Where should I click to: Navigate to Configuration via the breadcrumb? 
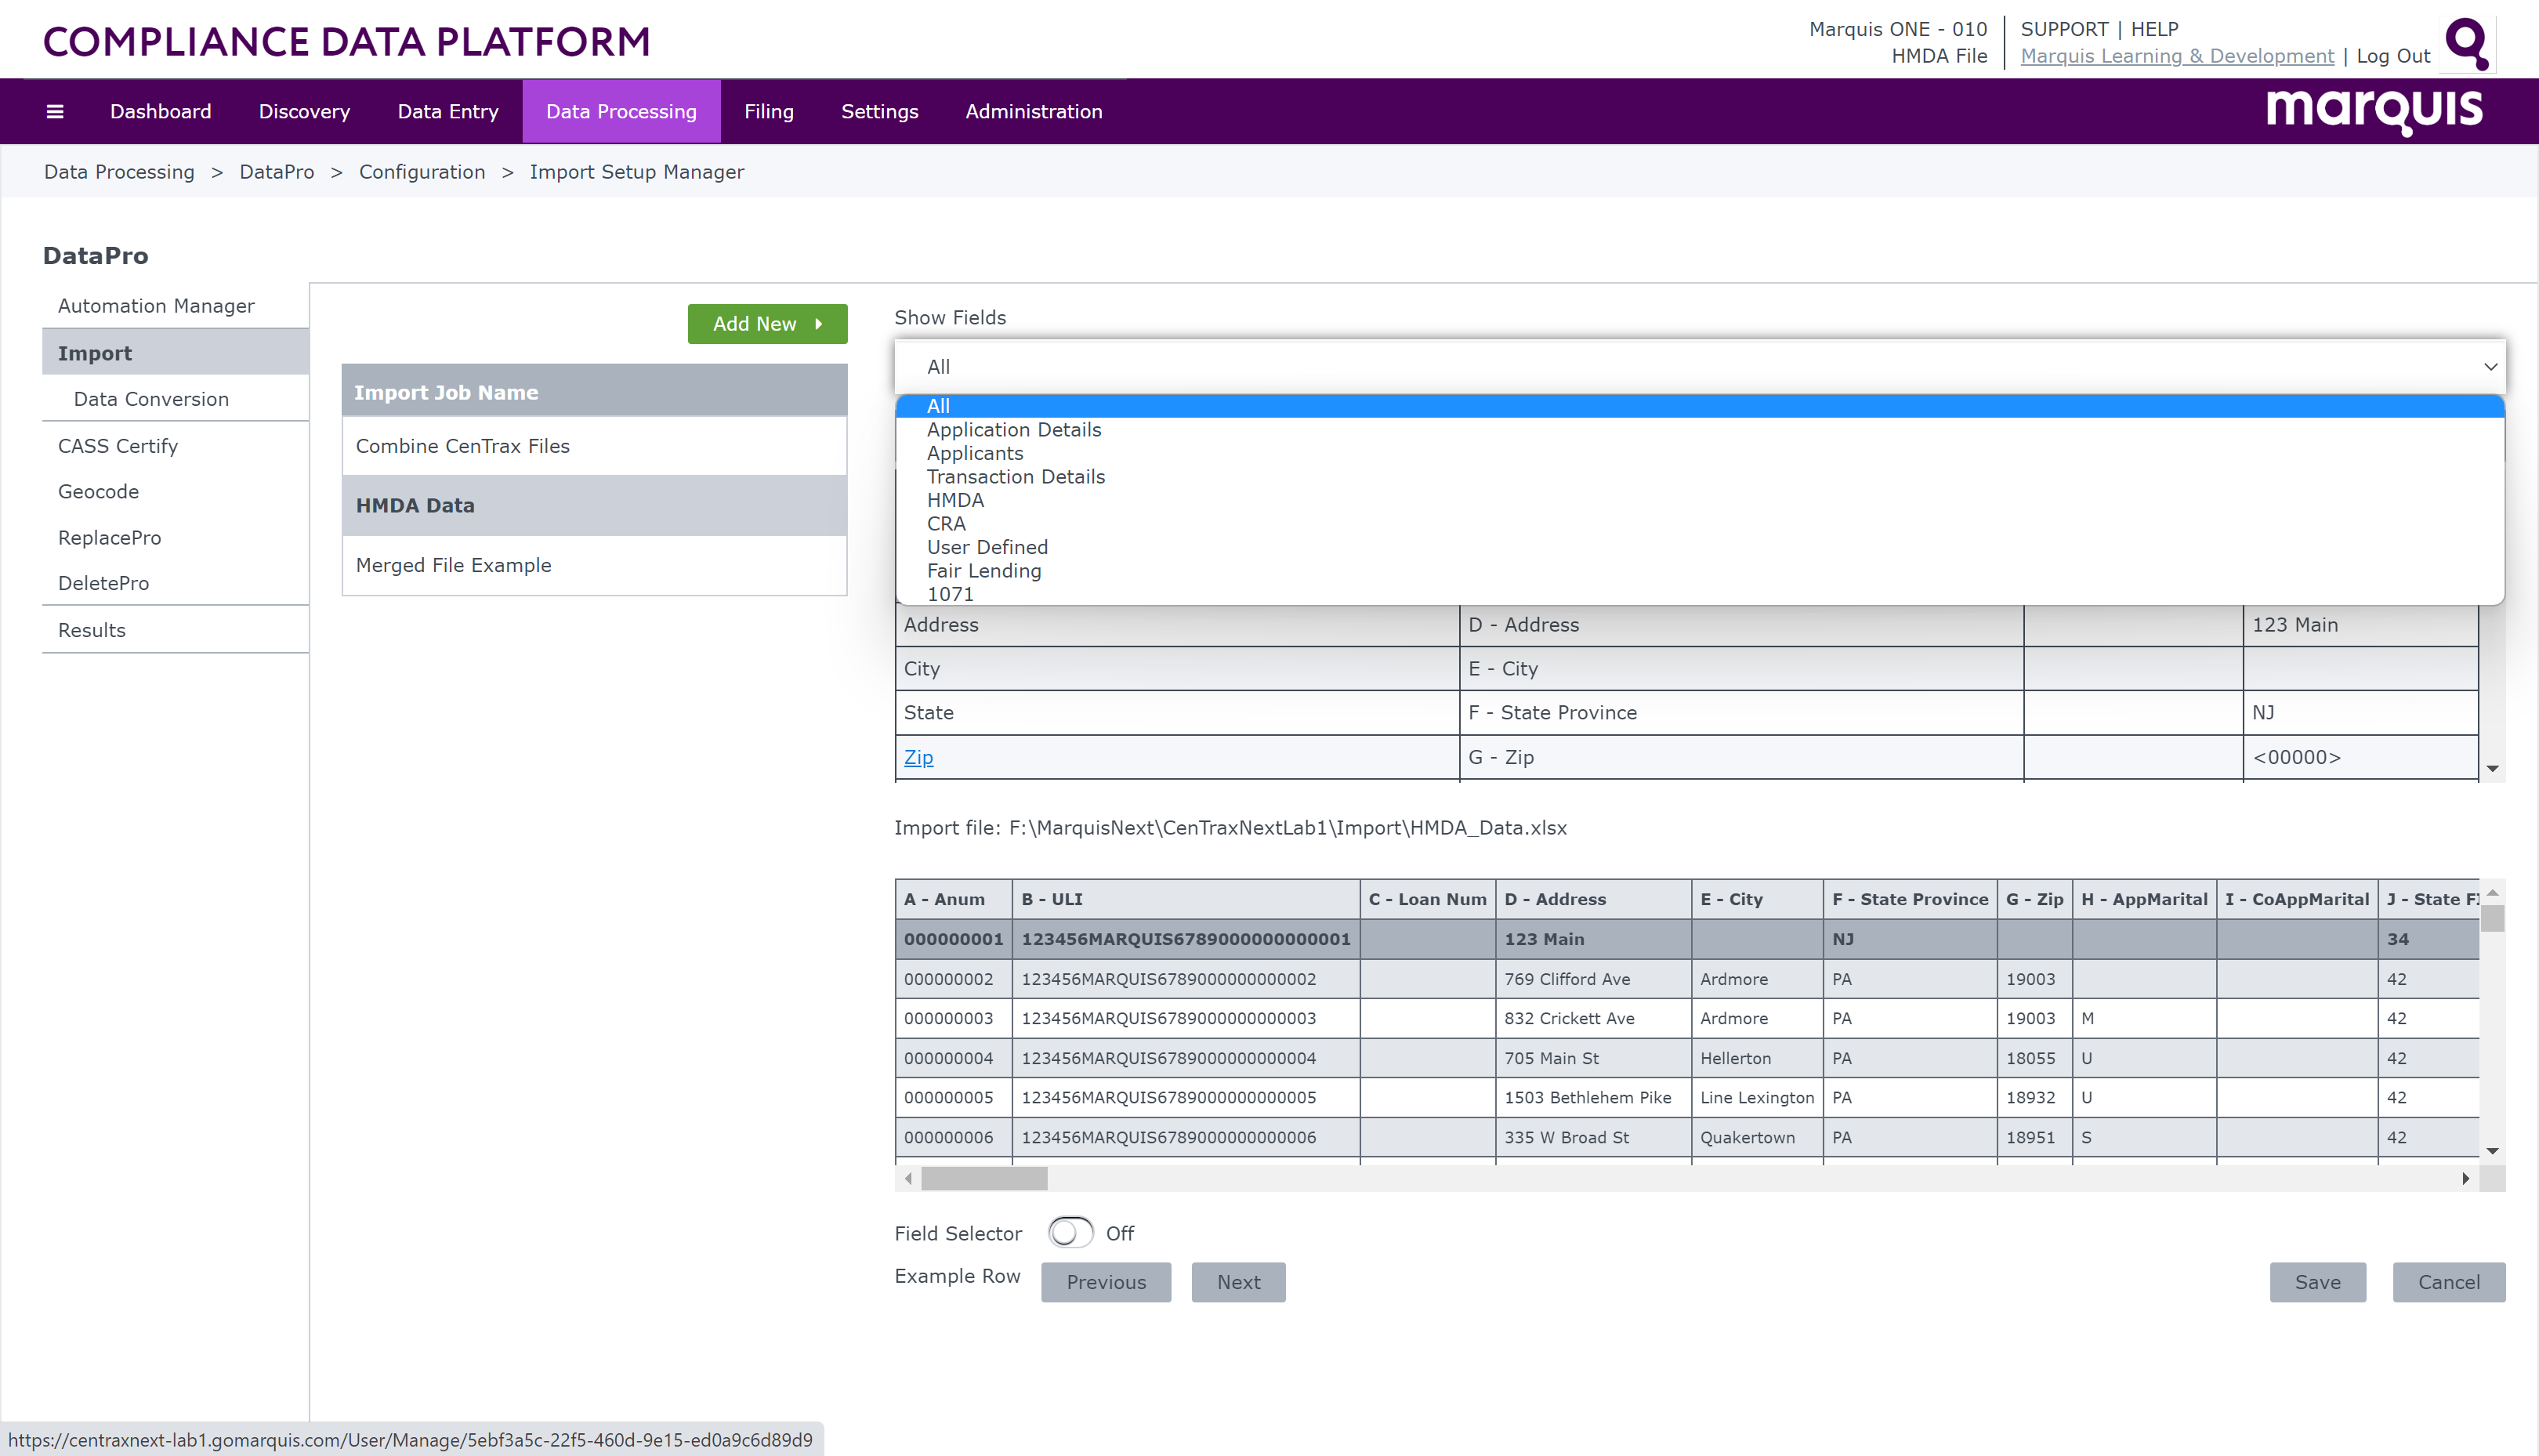click(x=422, y=172)
